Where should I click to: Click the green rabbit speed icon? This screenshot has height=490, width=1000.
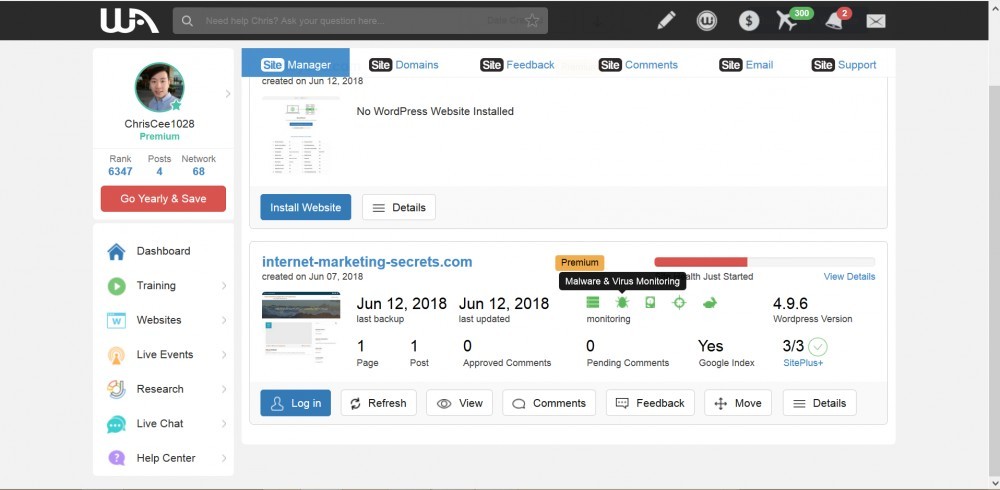(x=709, y=302)
